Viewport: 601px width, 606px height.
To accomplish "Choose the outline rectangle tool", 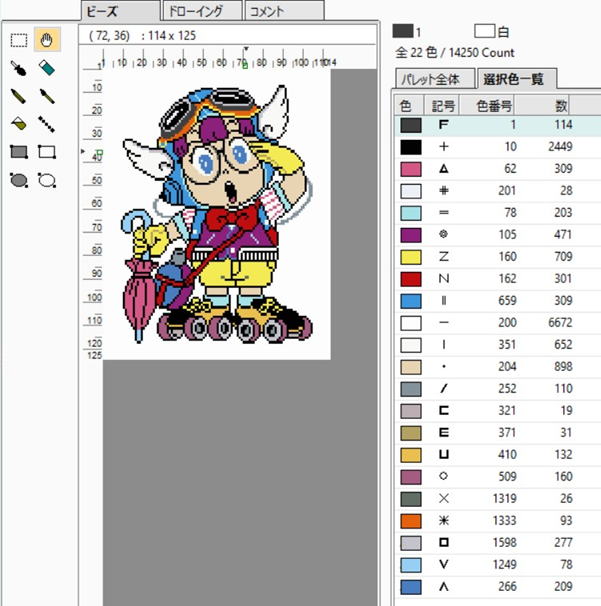I will coord(47,152).
